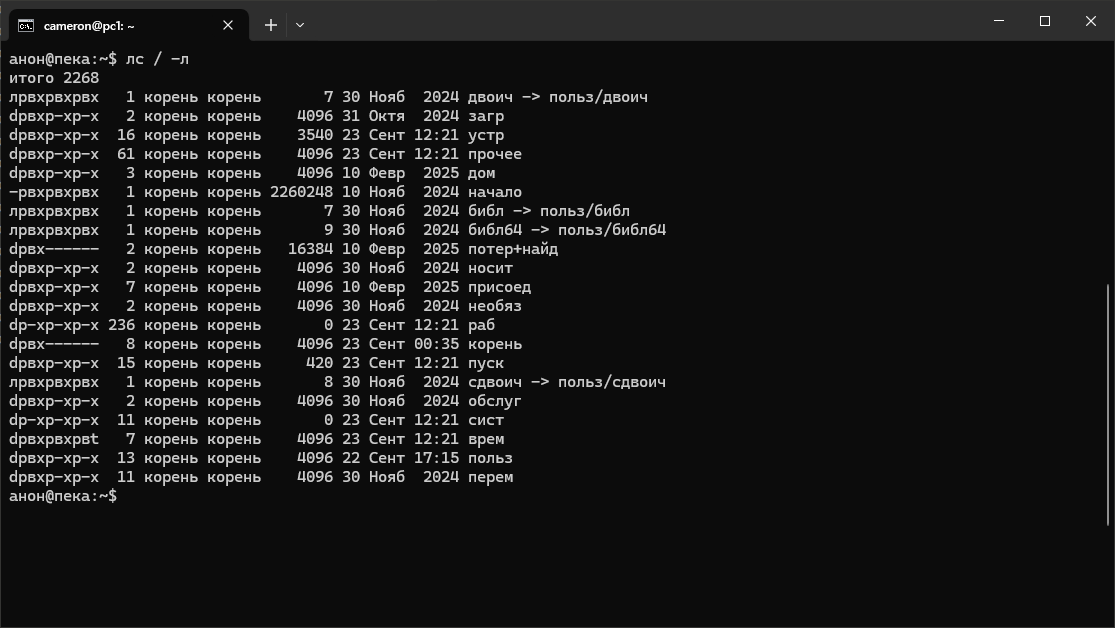Close the terminal window

1091,21
